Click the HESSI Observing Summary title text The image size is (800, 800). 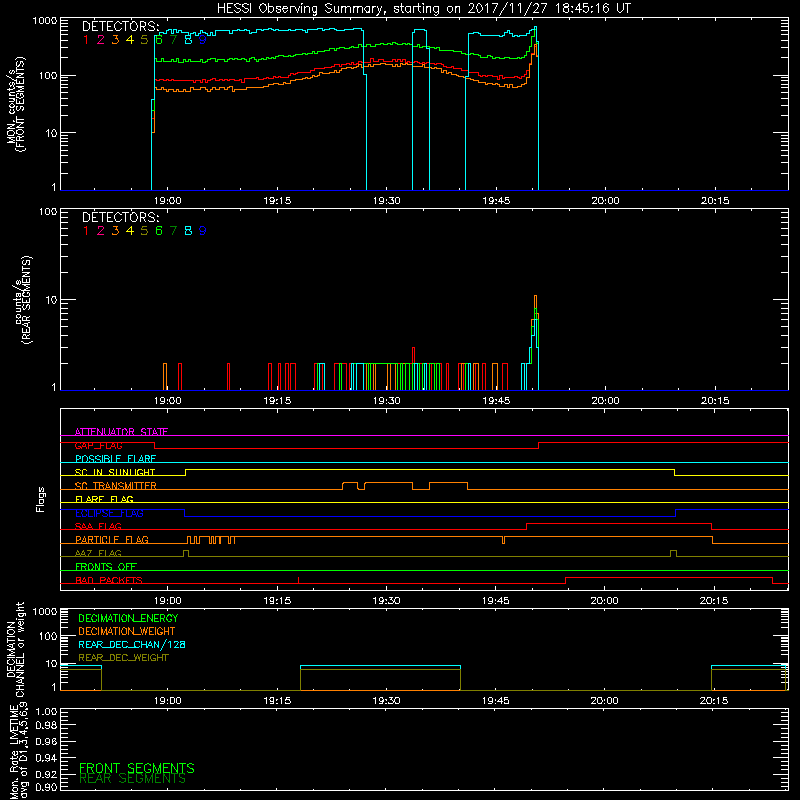[x=424, y=9]
